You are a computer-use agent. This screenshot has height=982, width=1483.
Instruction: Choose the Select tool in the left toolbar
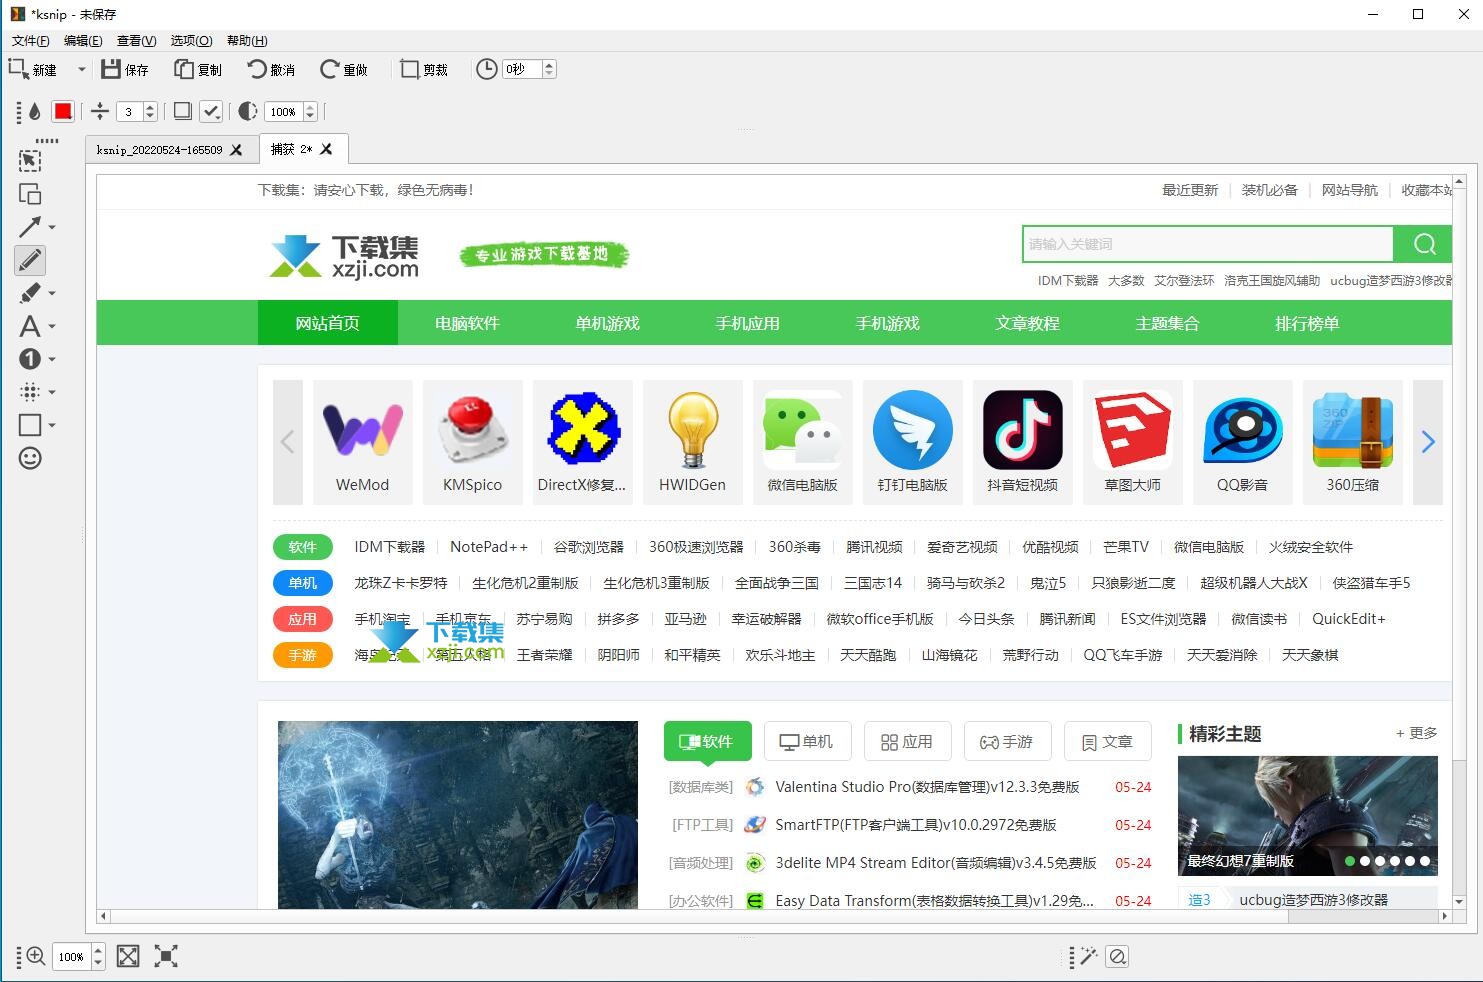click(x=30, y=161)
